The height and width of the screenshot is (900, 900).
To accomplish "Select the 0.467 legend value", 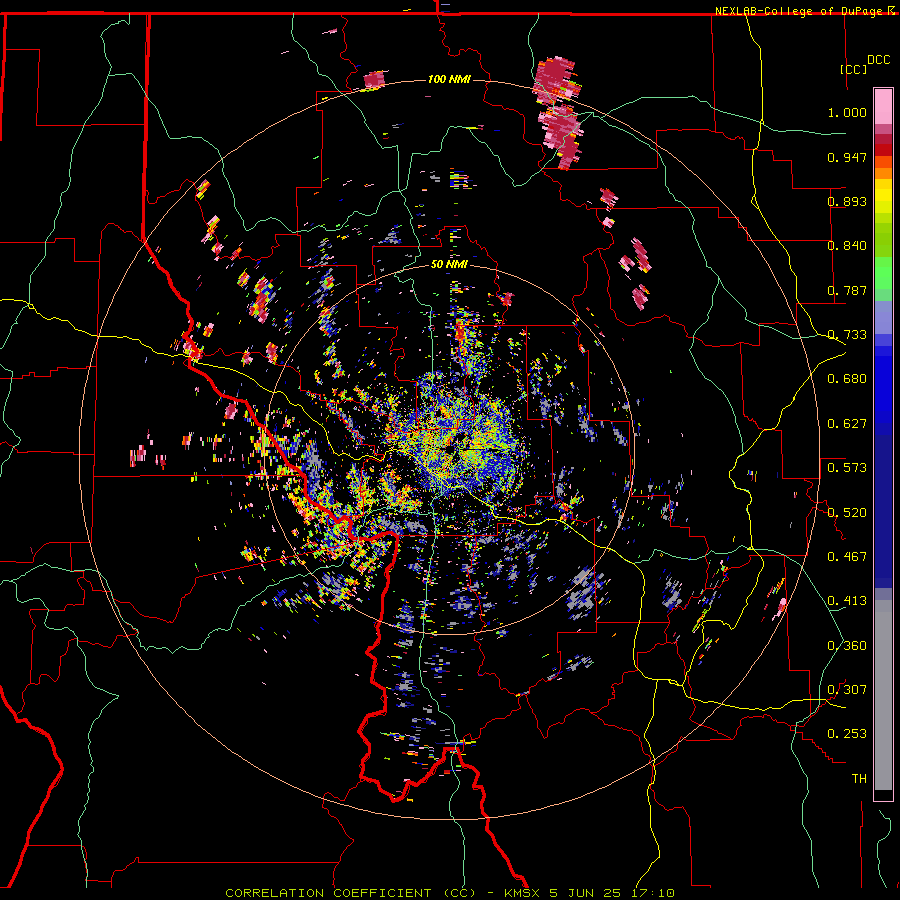I will click(x=847, y=557).
